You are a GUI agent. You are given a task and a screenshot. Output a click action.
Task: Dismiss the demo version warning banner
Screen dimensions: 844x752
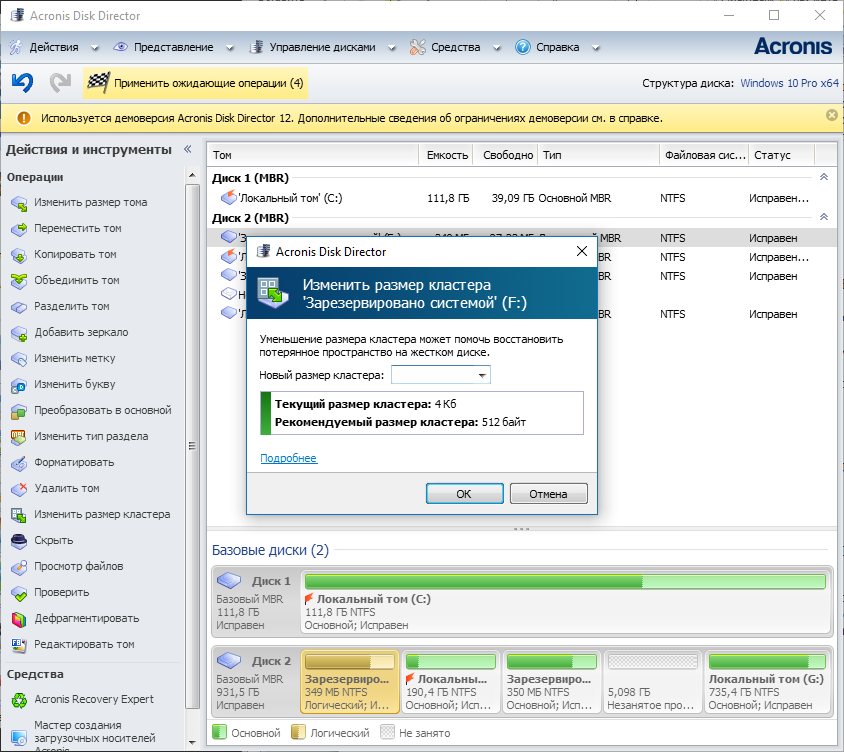pyautogui.click(x=832, y=115)
